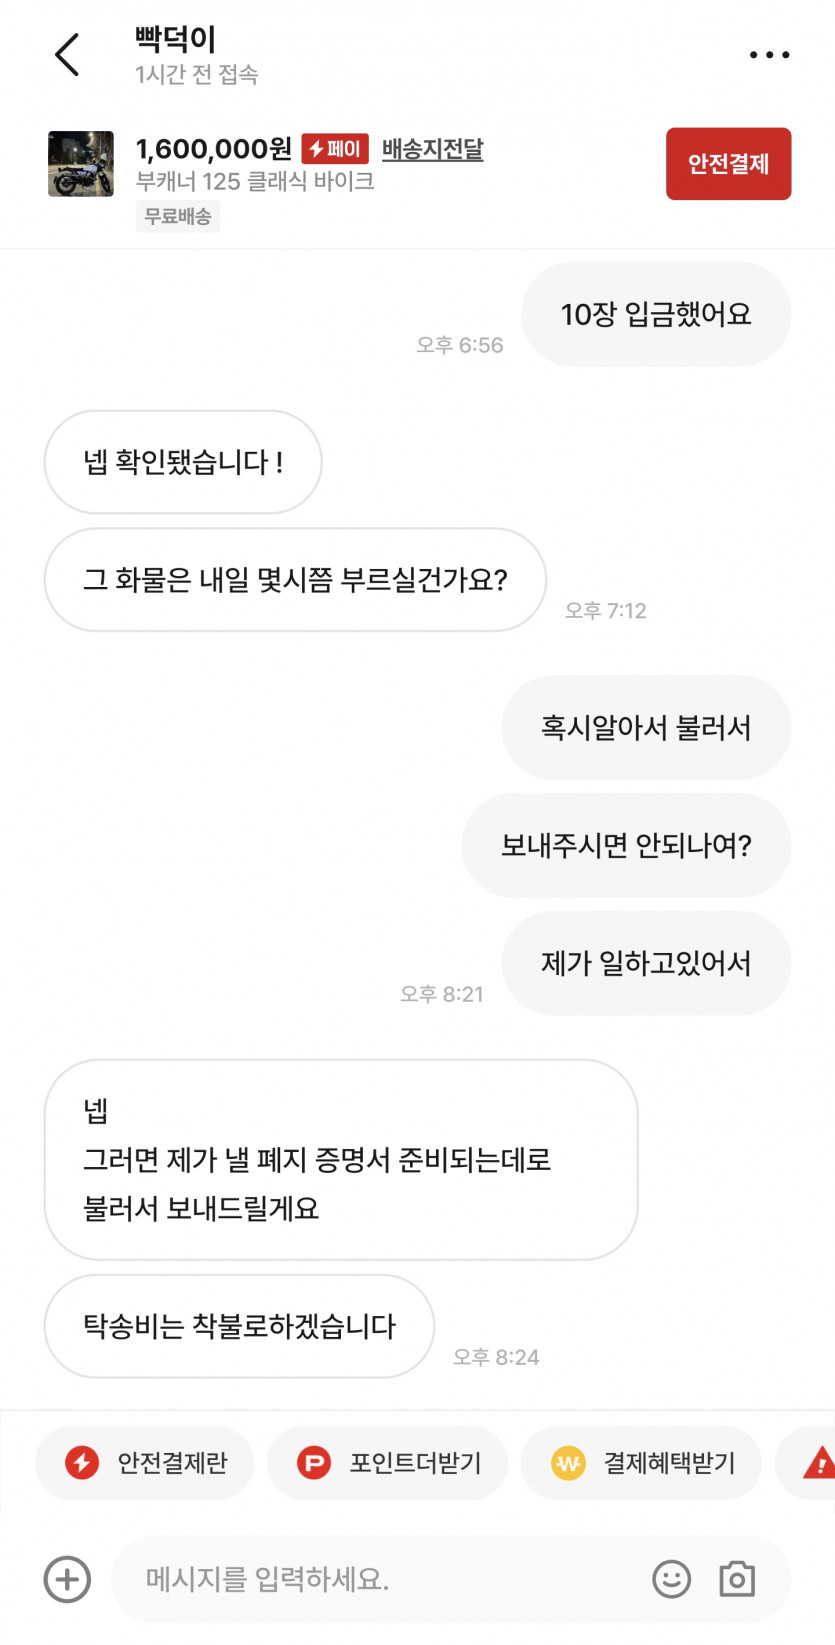Viewport: 835px width, 1645px height.
Task: Open the emoji picker smiley icon
Action: (x=671, y=1579)
